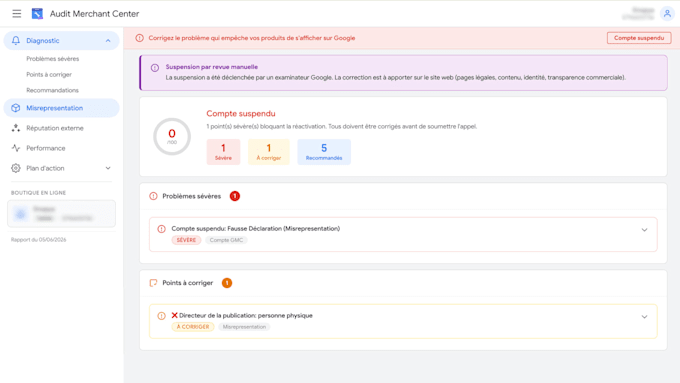This screenshot has width=680, height=383.
Task: Click the flag icon beside Points à corriger heading
Action: [153, 283]
